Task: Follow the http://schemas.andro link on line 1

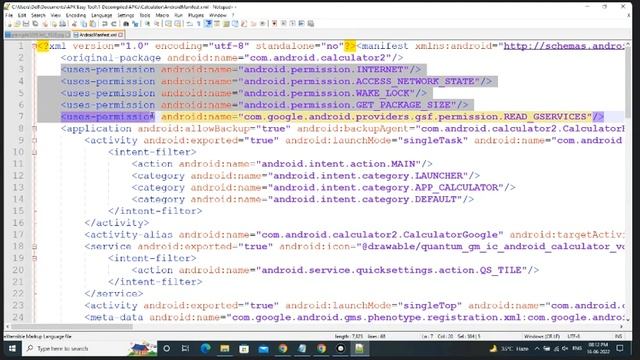Action: [564, 46]
